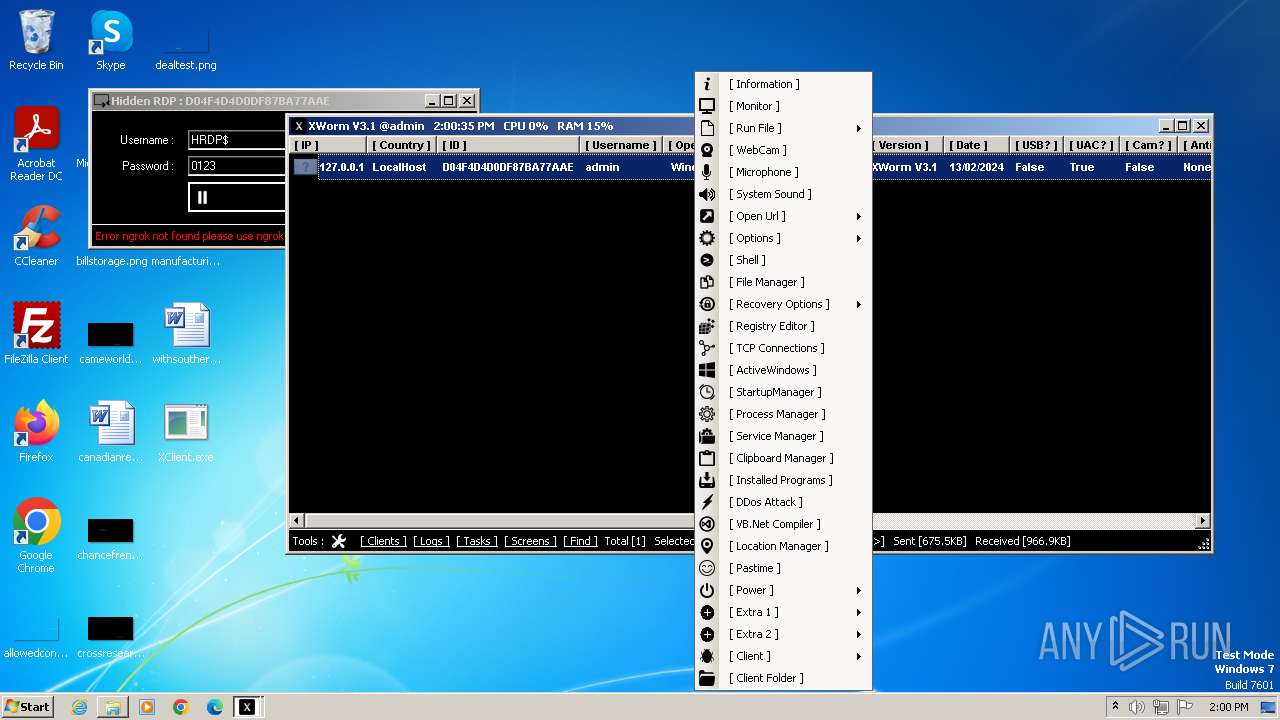The width and height of the screenshot is (1280, 720).
Task: Expand the Recovery Options submenu
Action: click(859, 304)
